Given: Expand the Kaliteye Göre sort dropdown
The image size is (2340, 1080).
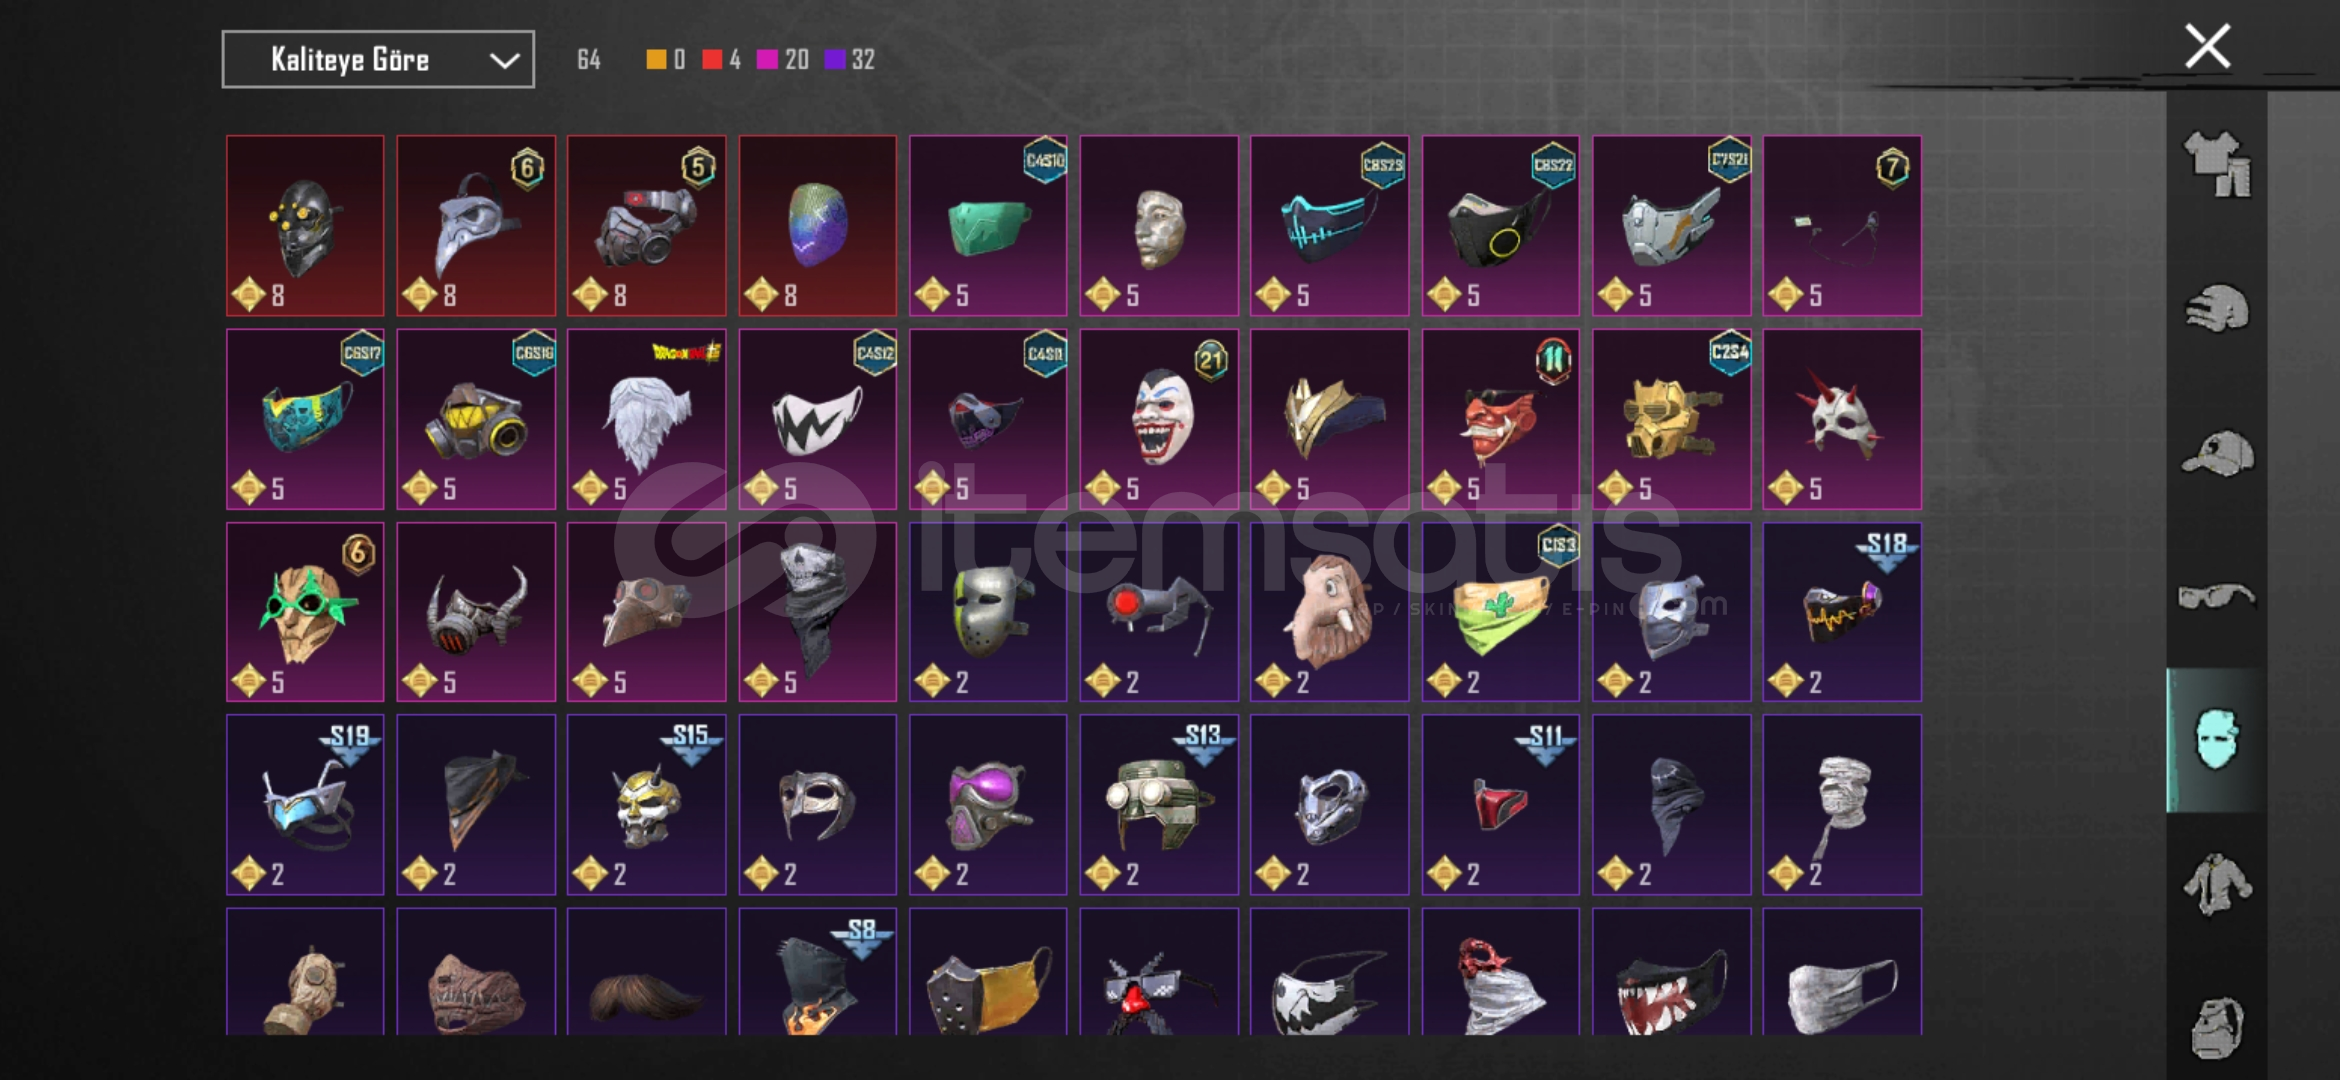Looking at the screenshot, I should [378, 60].
